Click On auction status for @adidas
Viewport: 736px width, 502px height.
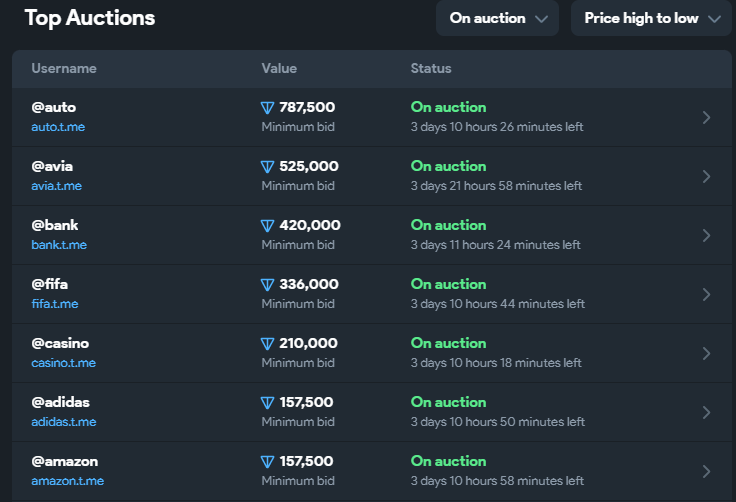[x=448, y=402]
